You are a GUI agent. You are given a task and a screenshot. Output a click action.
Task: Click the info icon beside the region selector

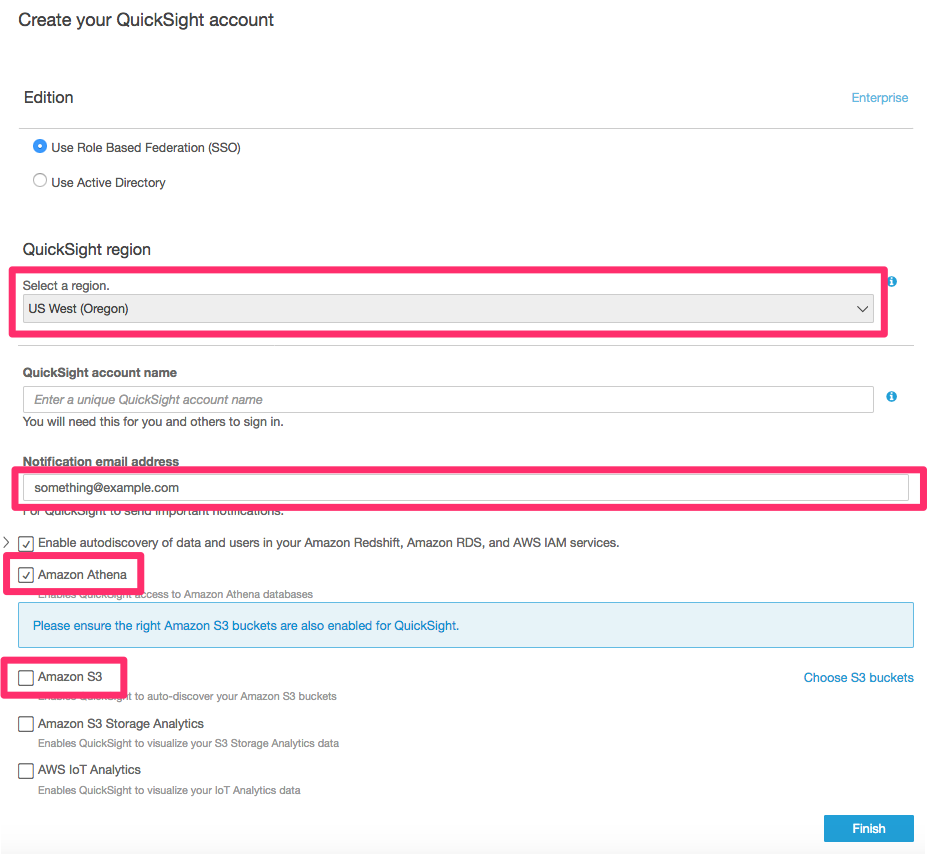pyautogui.click(x=891, y=282)
